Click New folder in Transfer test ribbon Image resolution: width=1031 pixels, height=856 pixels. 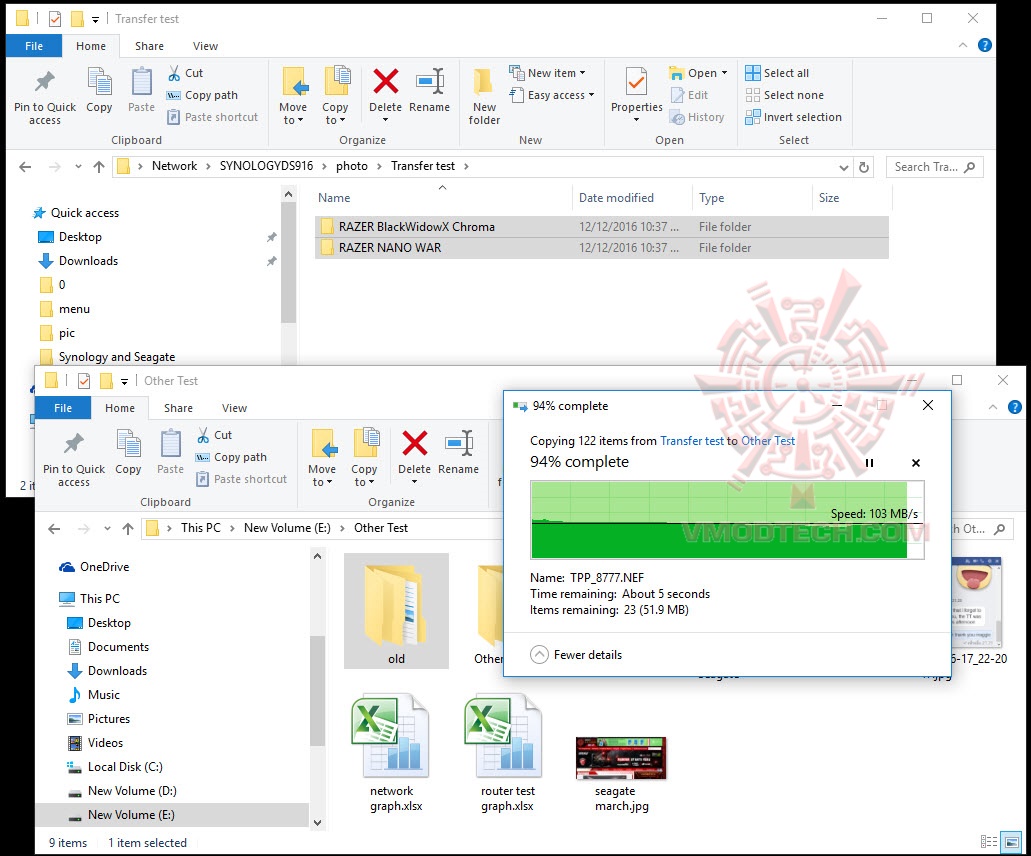484,97
